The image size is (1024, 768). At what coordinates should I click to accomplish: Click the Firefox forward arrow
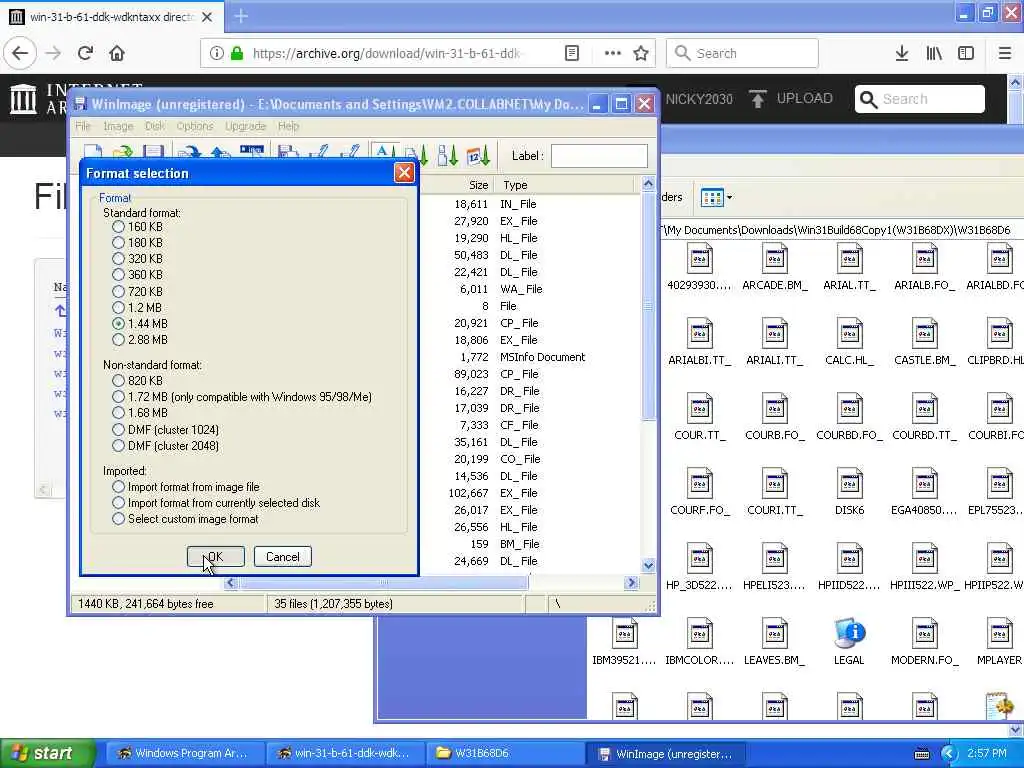[x=54, y=53]
